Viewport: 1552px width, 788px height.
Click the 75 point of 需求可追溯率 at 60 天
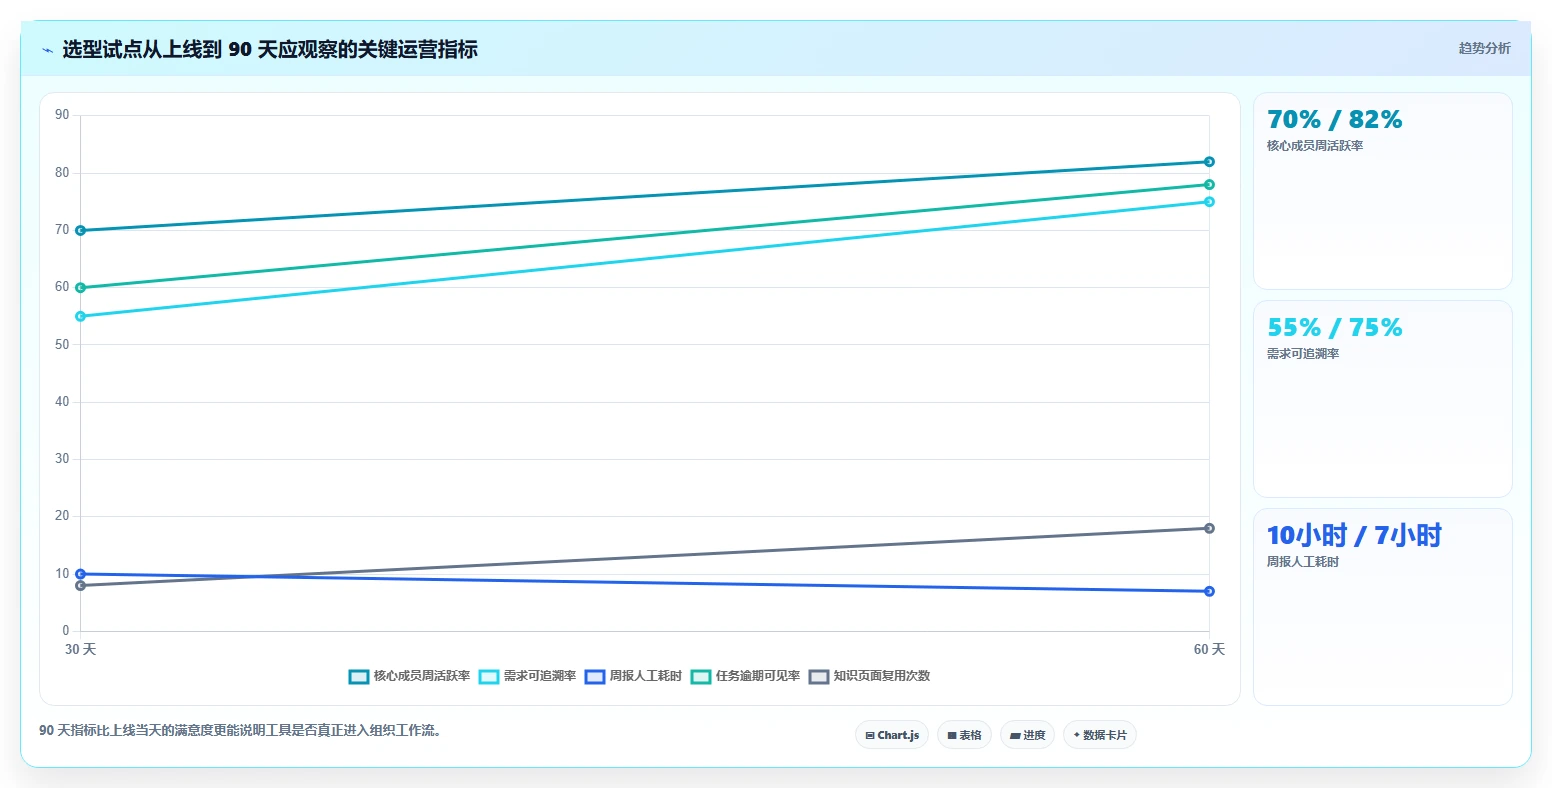click(x=1209, y=202)
